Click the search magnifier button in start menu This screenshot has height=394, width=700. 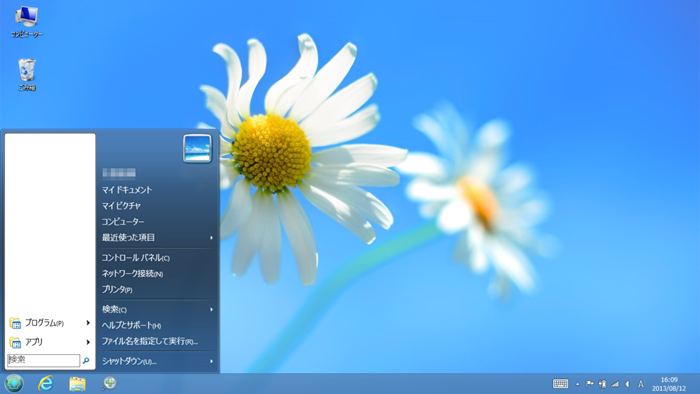[86, 360]
